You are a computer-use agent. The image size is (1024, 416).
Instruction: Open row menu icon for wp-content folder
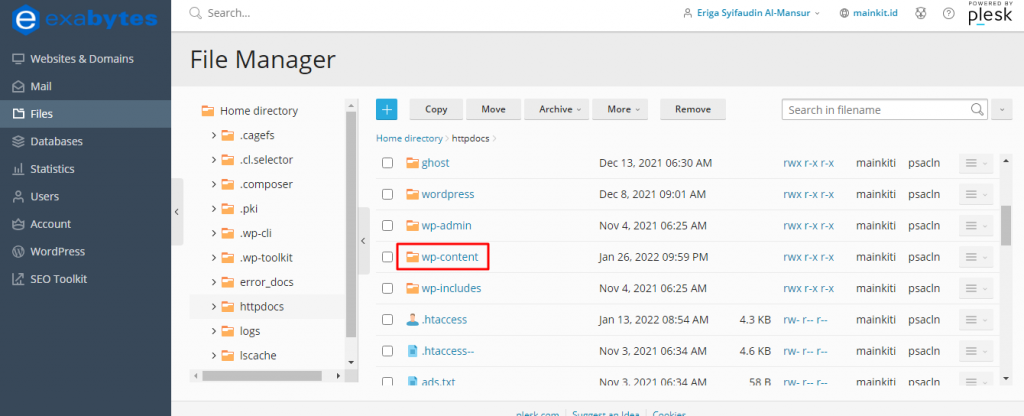click(976, 257)
